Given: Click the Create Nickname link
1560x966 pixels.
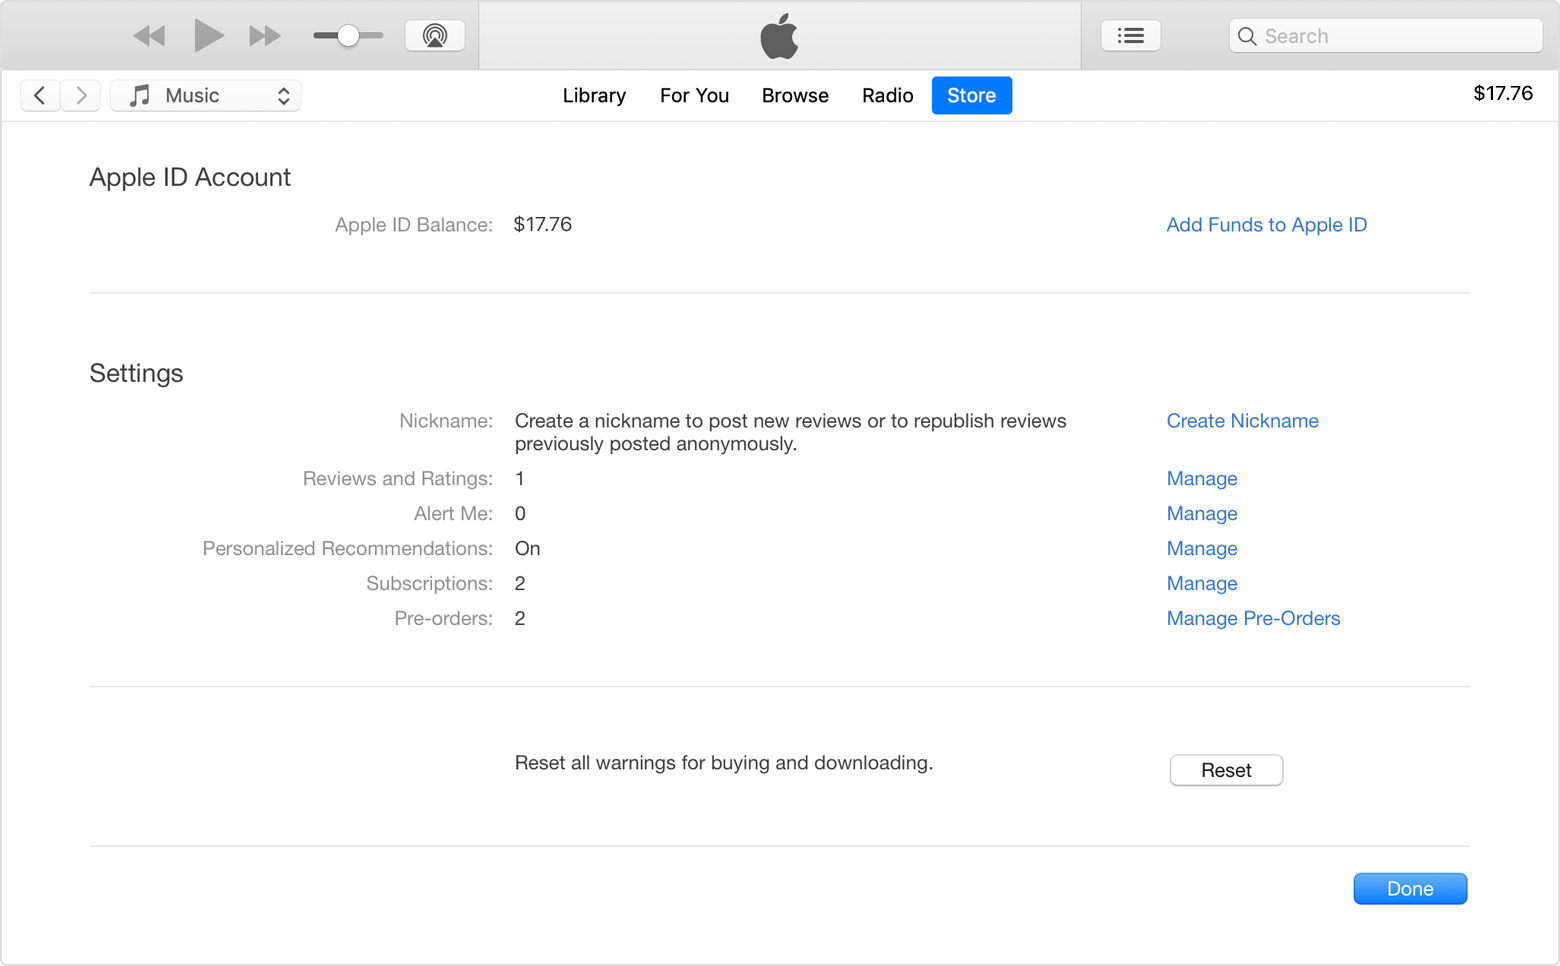Looking at the screenshot, I should point(1242,421).
